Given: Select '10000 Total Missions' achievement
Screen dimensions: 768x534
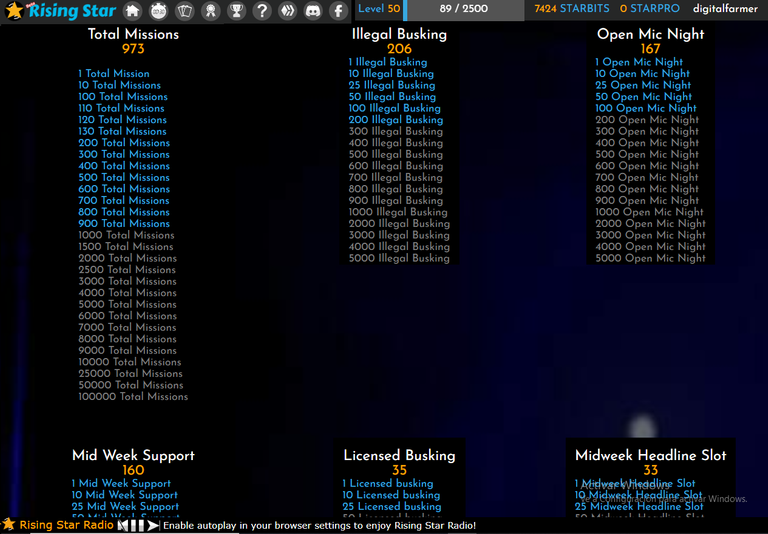Looking at the screenshot, I should coord(130,362).
